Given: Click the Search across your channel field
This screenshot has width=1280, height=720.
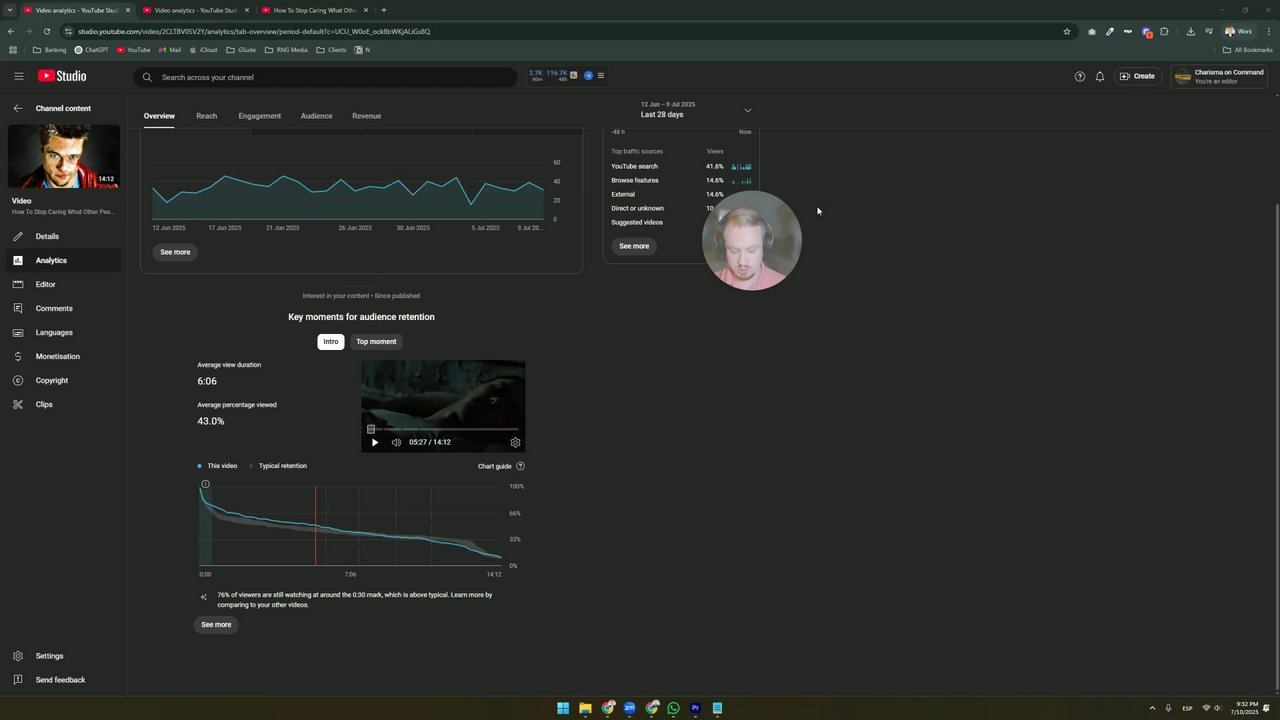Looking at the screenshot, I should pyautogui.click(x=325, y=77).
